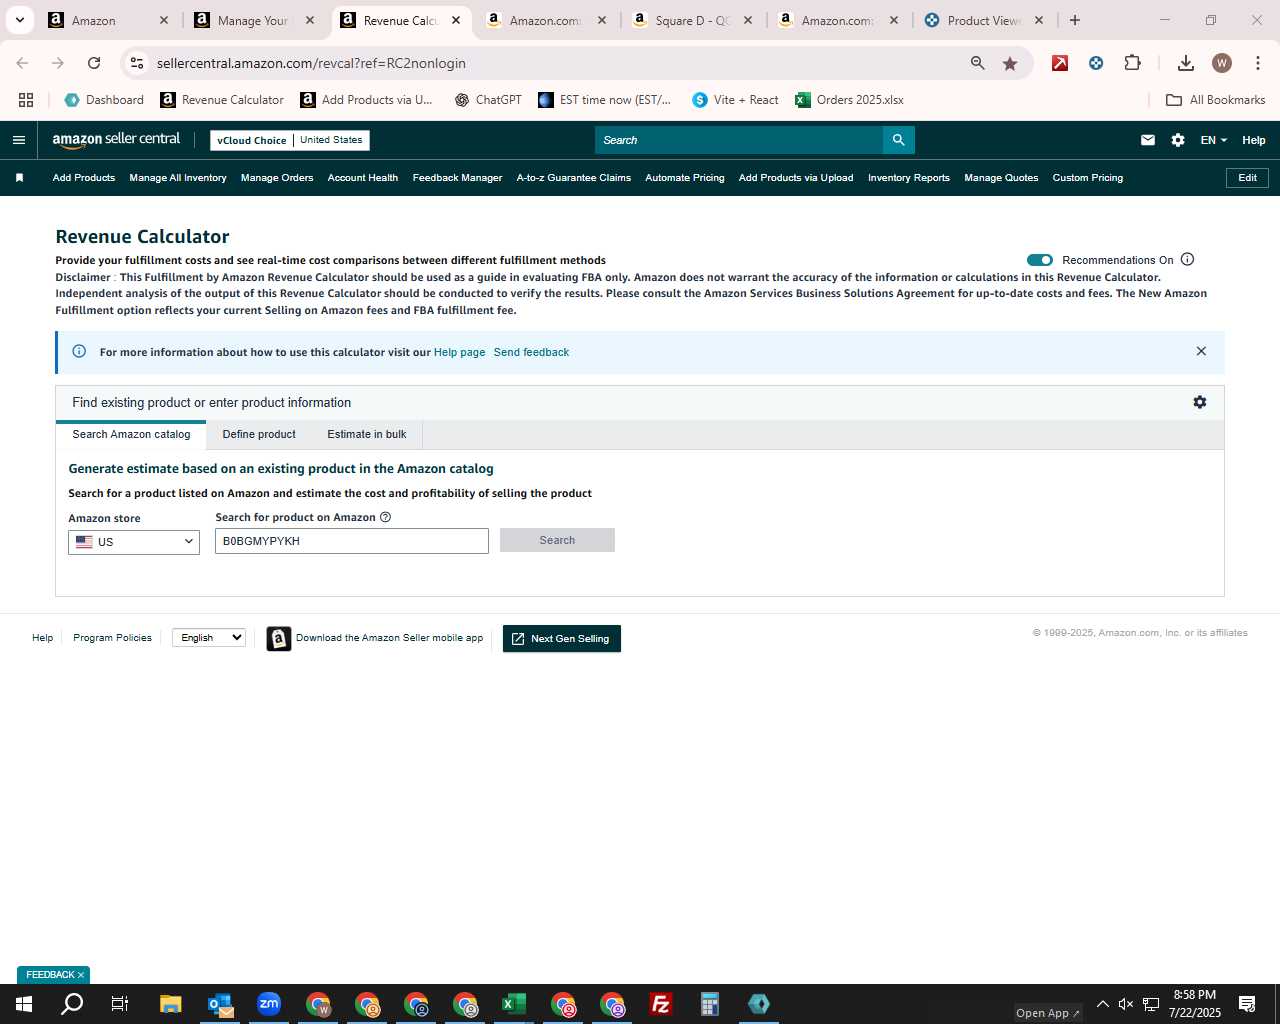
Task: Close the FEEDBACK widget
Action: (81, 975)
